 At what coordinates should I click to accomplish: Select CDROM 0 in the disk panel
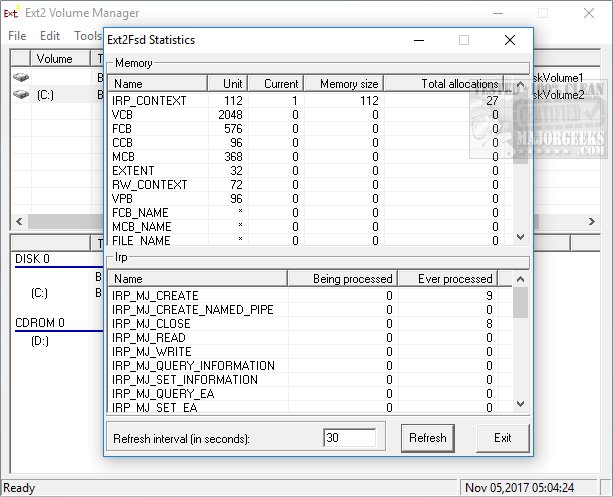pyautogui.click(x=39, y=323)
